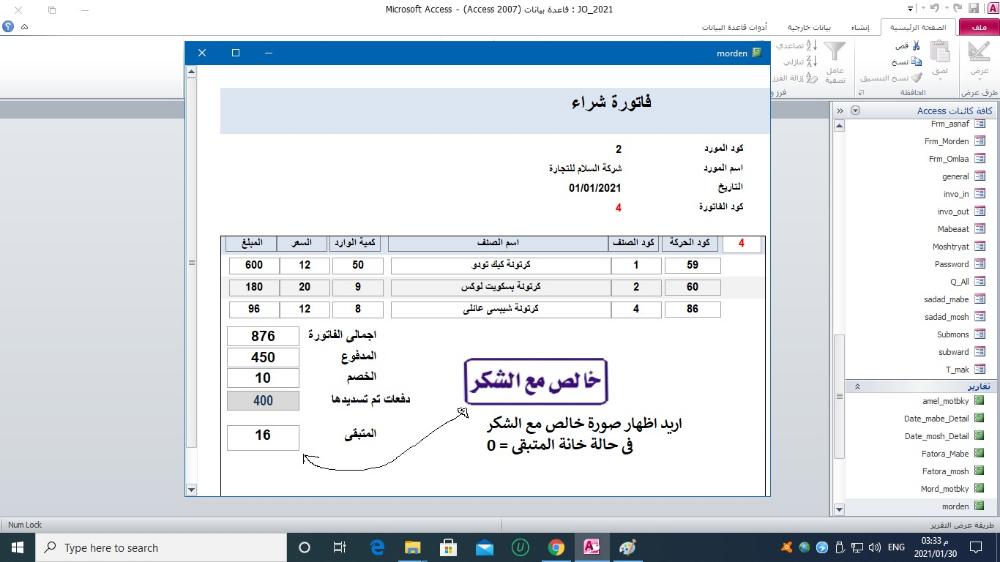
Task: Open the sadad_mabe form
Action: (x=946, y=299)
